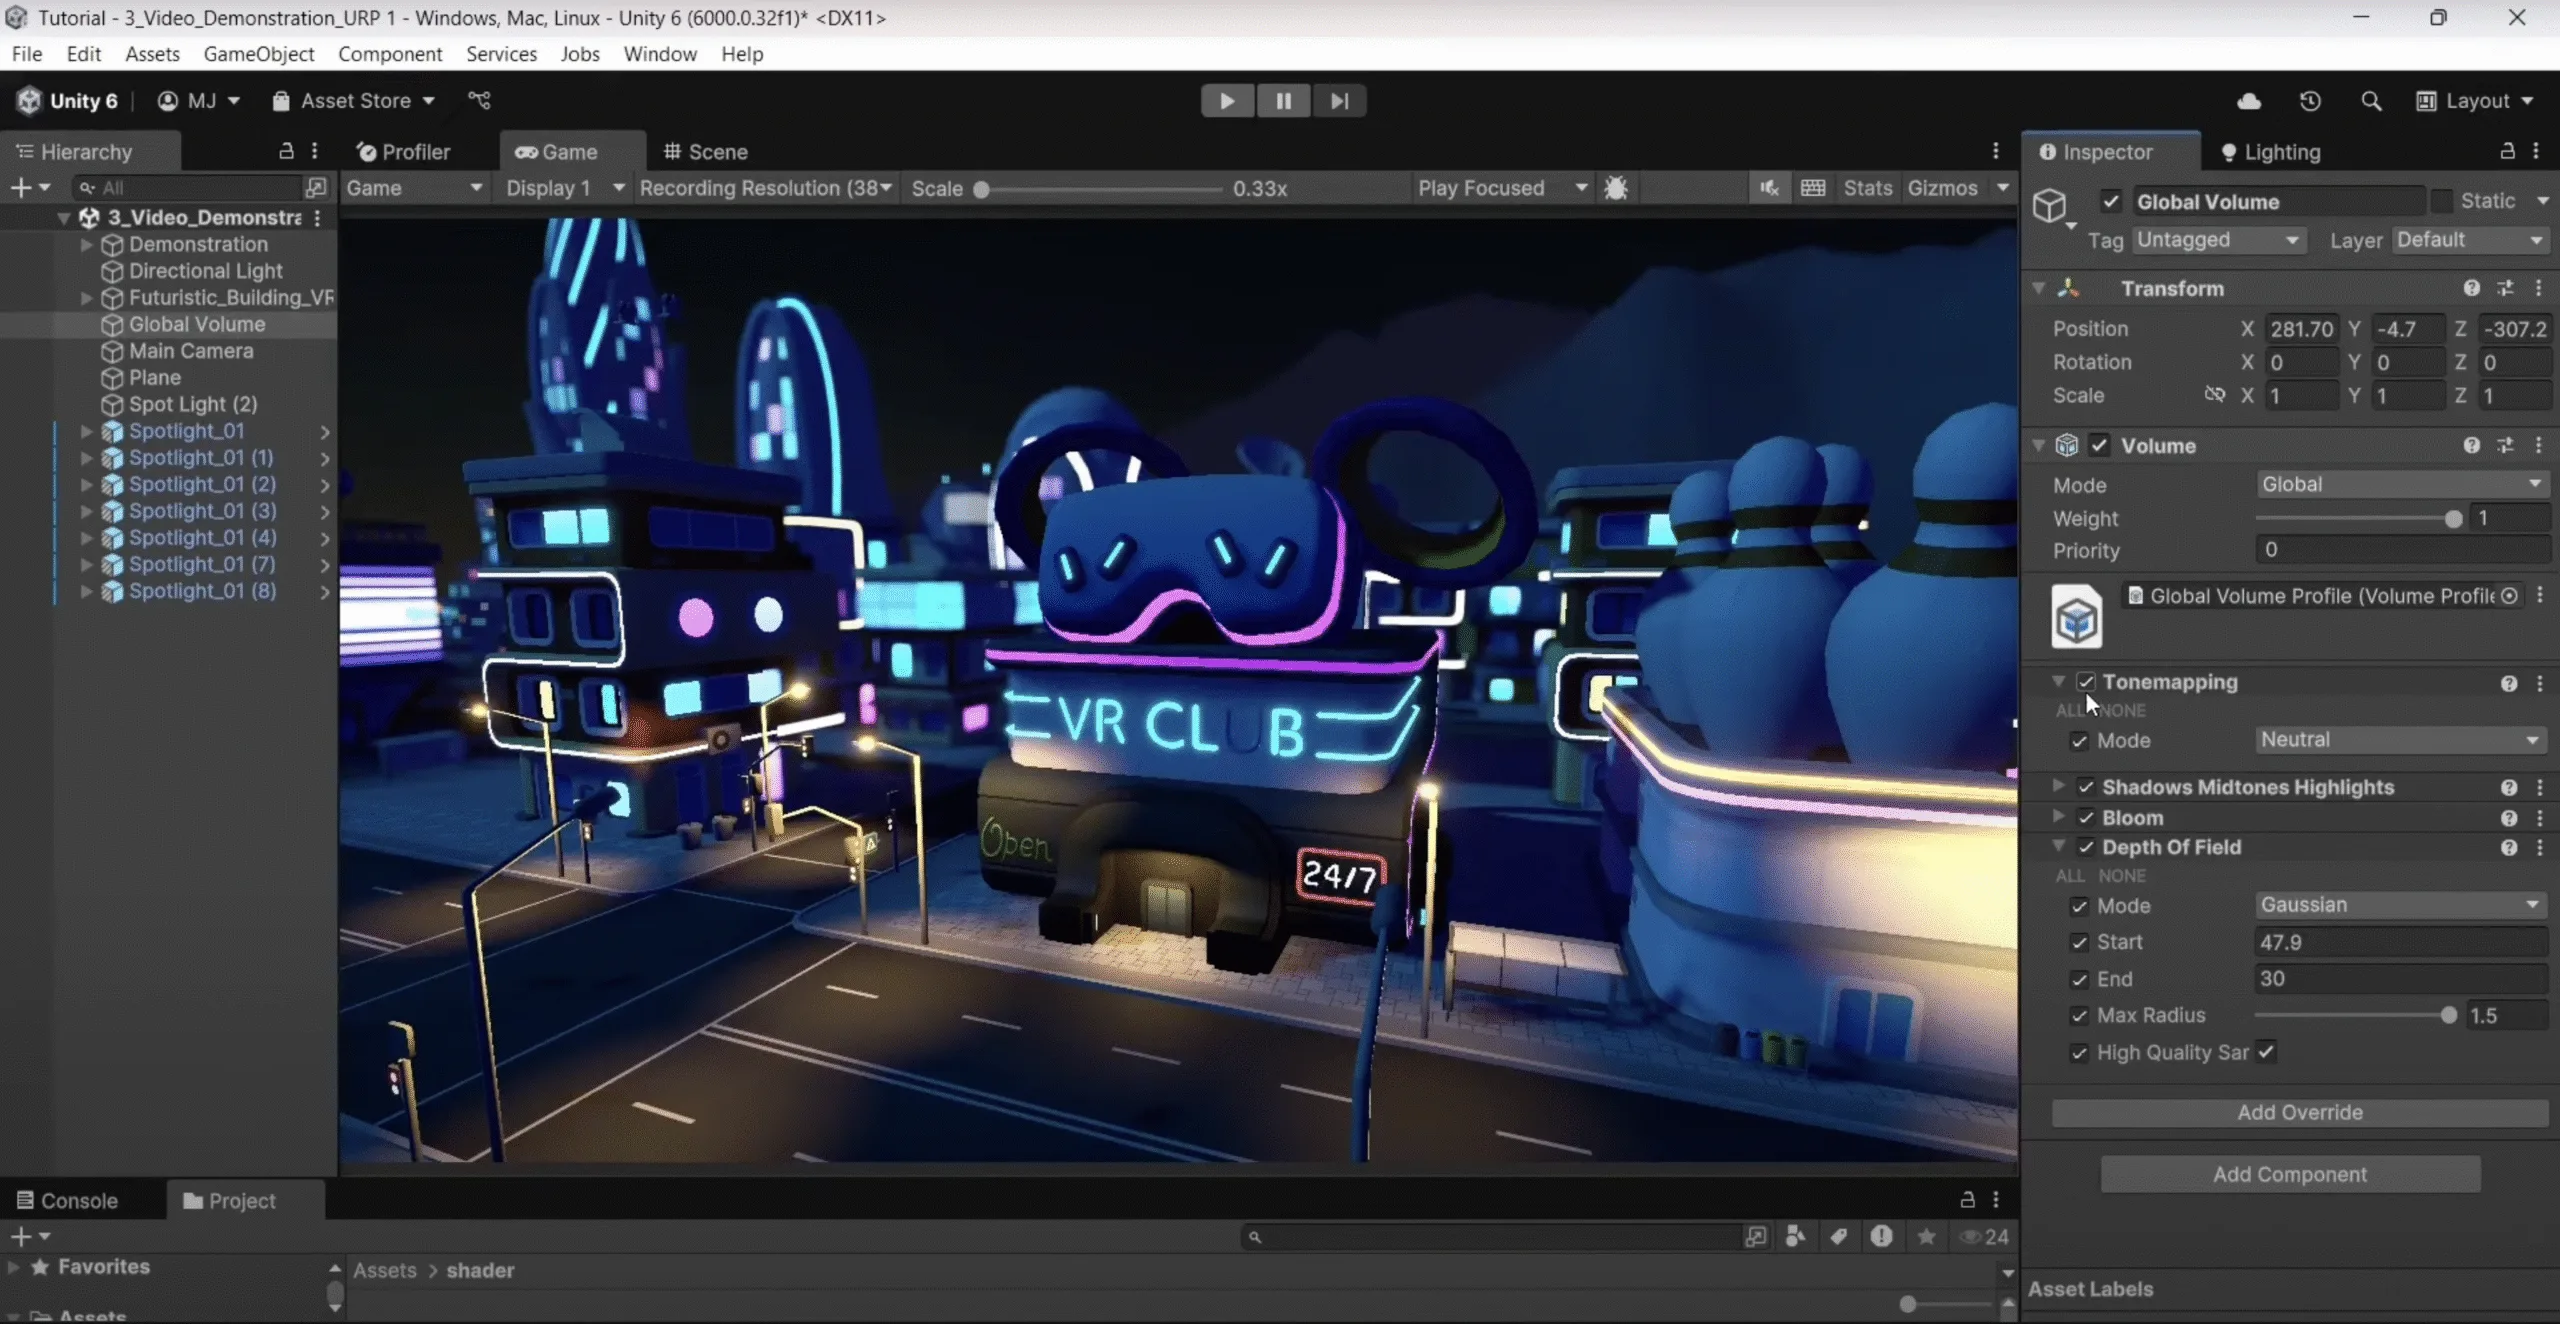
Task: Uncheck the High Quality Sampling value checkbox
Action: pyautogui.click(x=2266, y=1052)
